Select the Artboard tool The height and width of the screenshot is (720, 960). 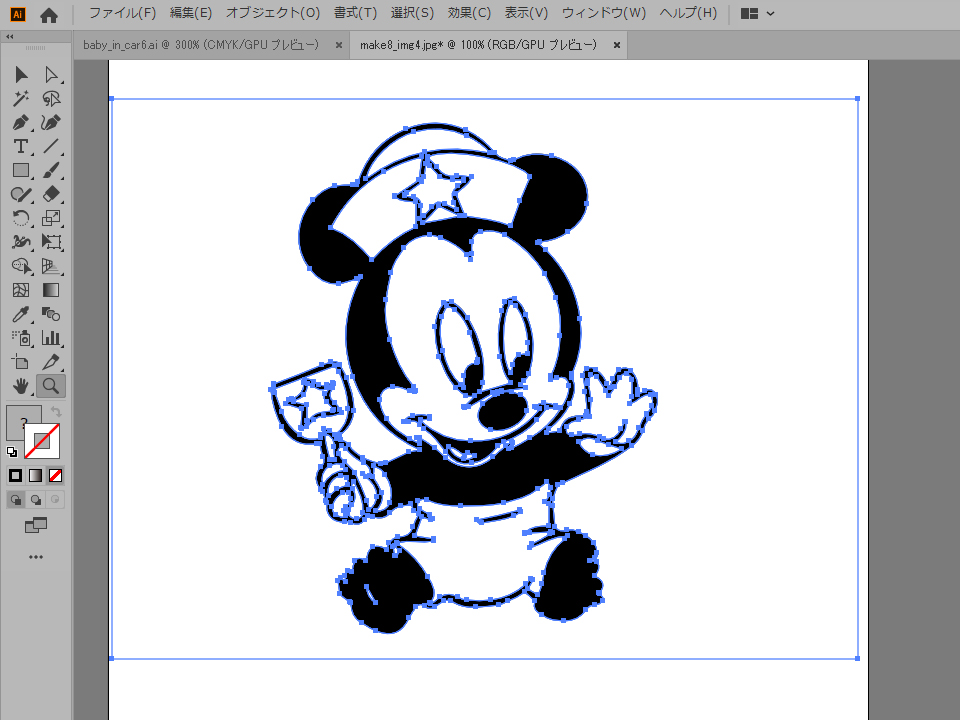click(x=21, y=362)
